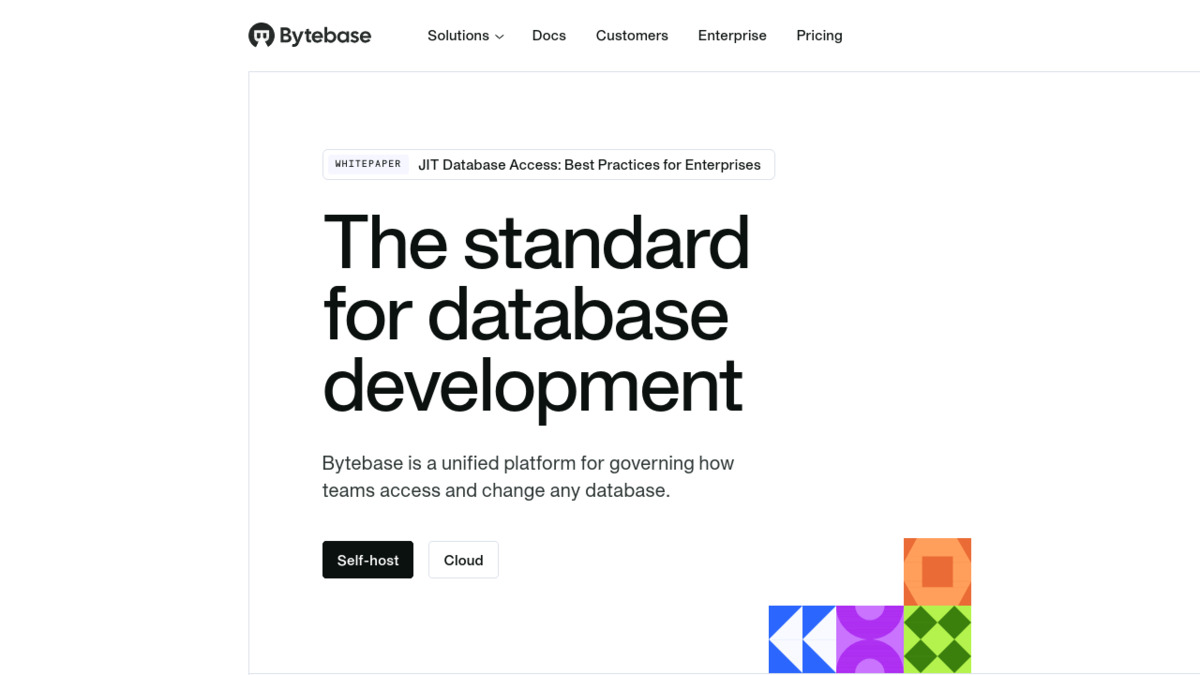Select Customers from the top navigation
This screenshot has width=1200, height=675.
[x=632, y=35]
